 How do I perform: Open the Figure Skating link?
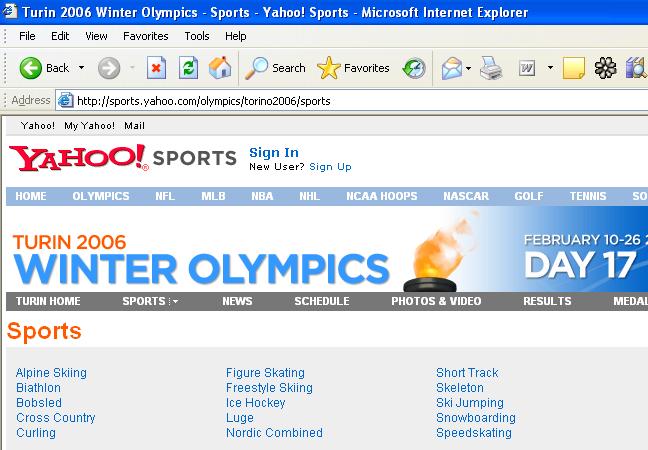(265, 373)
